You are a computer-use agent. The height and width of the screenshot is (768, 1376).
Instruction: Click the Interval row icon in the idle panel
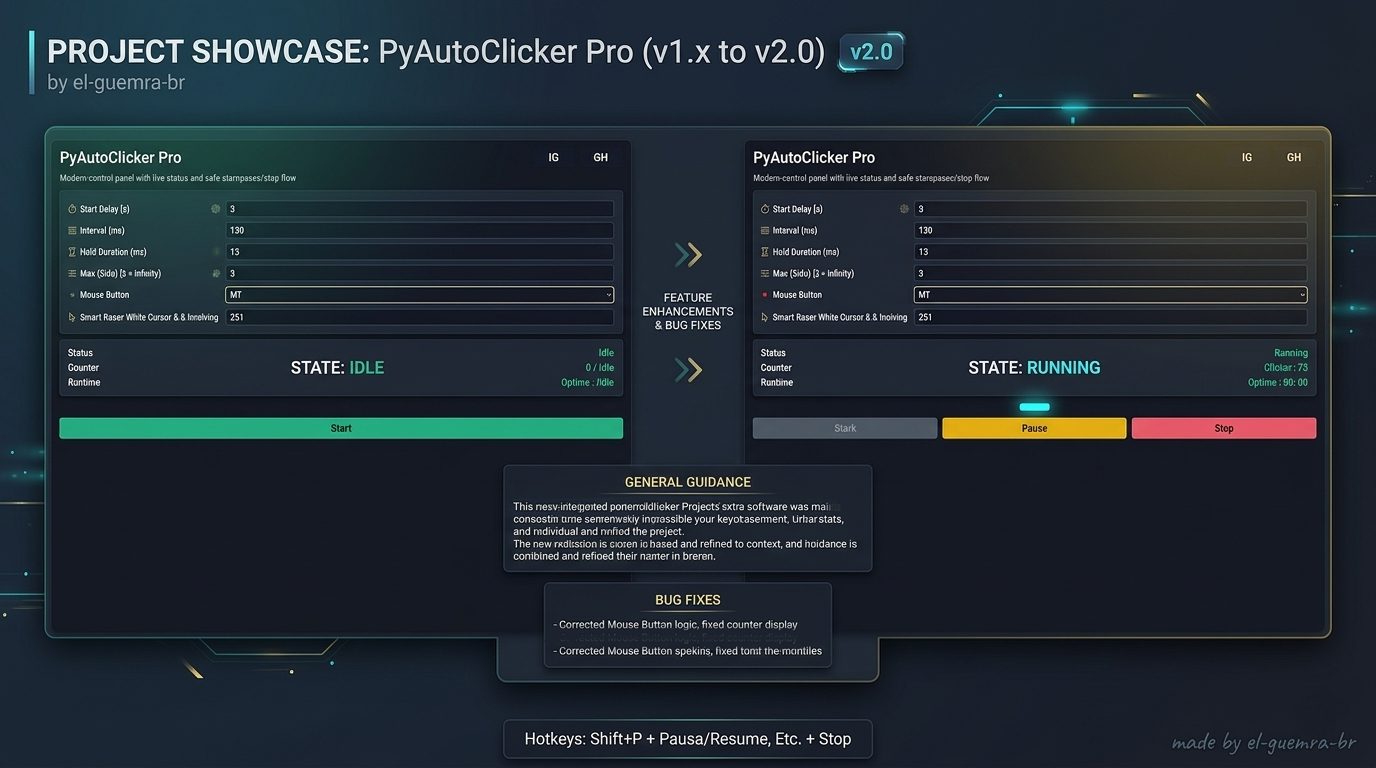(x=72, y=231)
